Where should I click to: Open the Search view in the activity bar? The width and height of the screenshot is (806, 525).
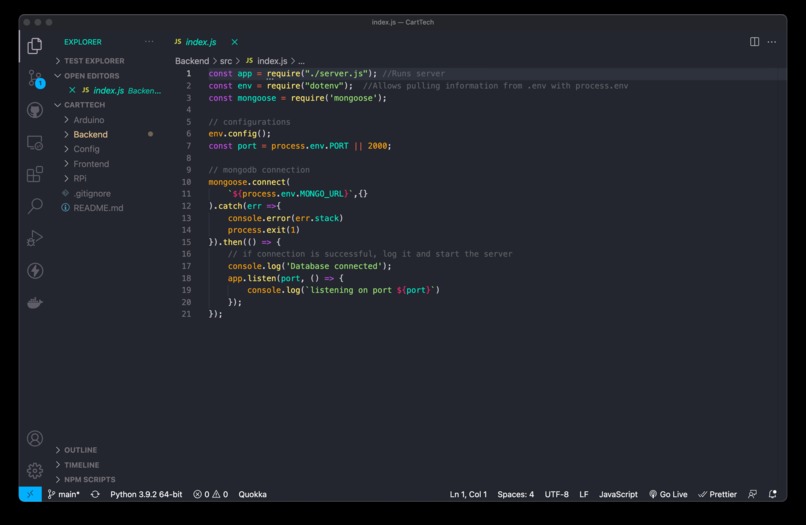[34, 206]
